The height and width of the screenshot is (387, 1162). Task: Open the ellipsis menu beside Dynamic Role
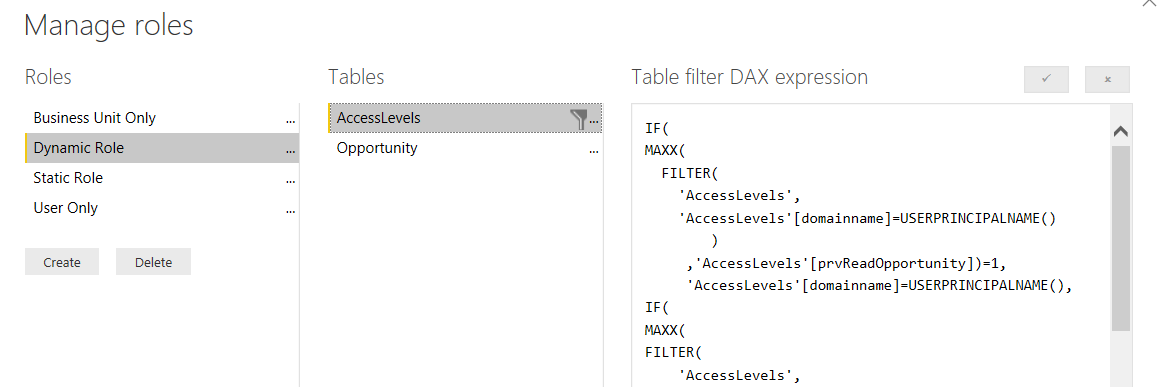click(290, 150)
